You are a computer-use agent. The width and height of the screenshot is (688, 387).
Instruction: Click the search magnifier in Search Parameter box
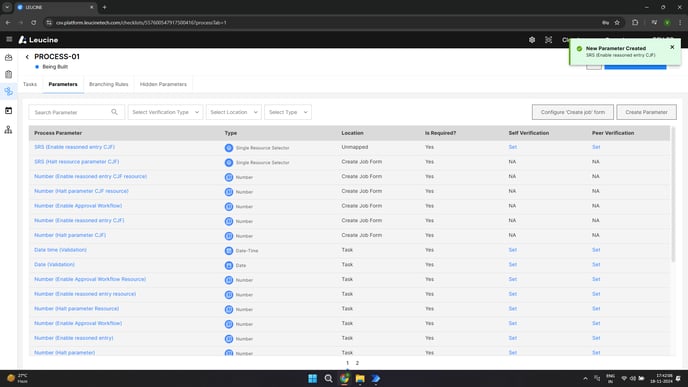pyautogui.click(x=114, y=112)
